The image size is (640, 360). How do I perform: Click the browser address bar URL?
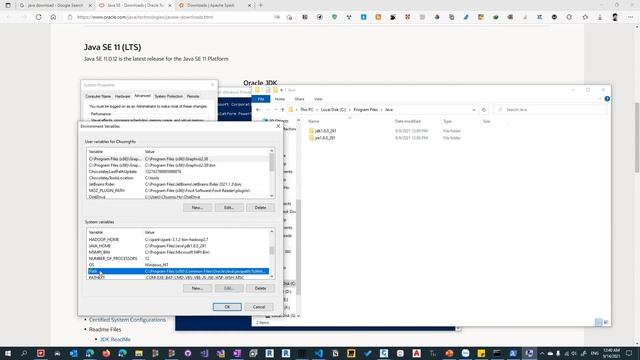(x=145, y=17)
